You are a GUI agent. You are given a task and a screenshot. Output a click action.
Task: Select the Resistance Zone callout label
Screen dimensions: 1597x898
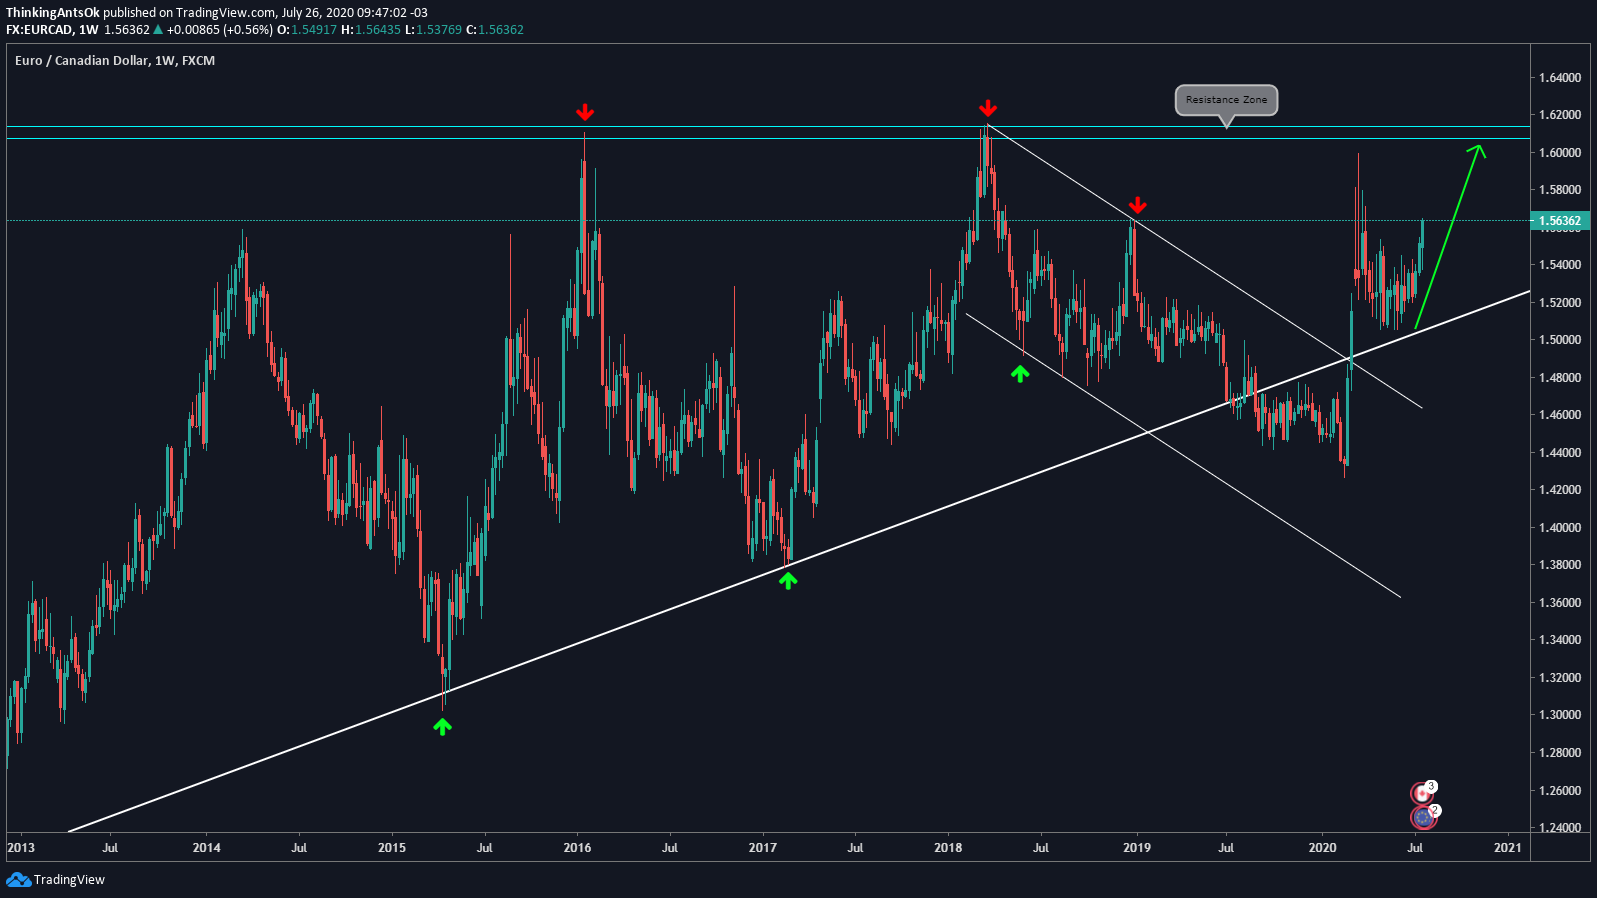point(1226,100)
